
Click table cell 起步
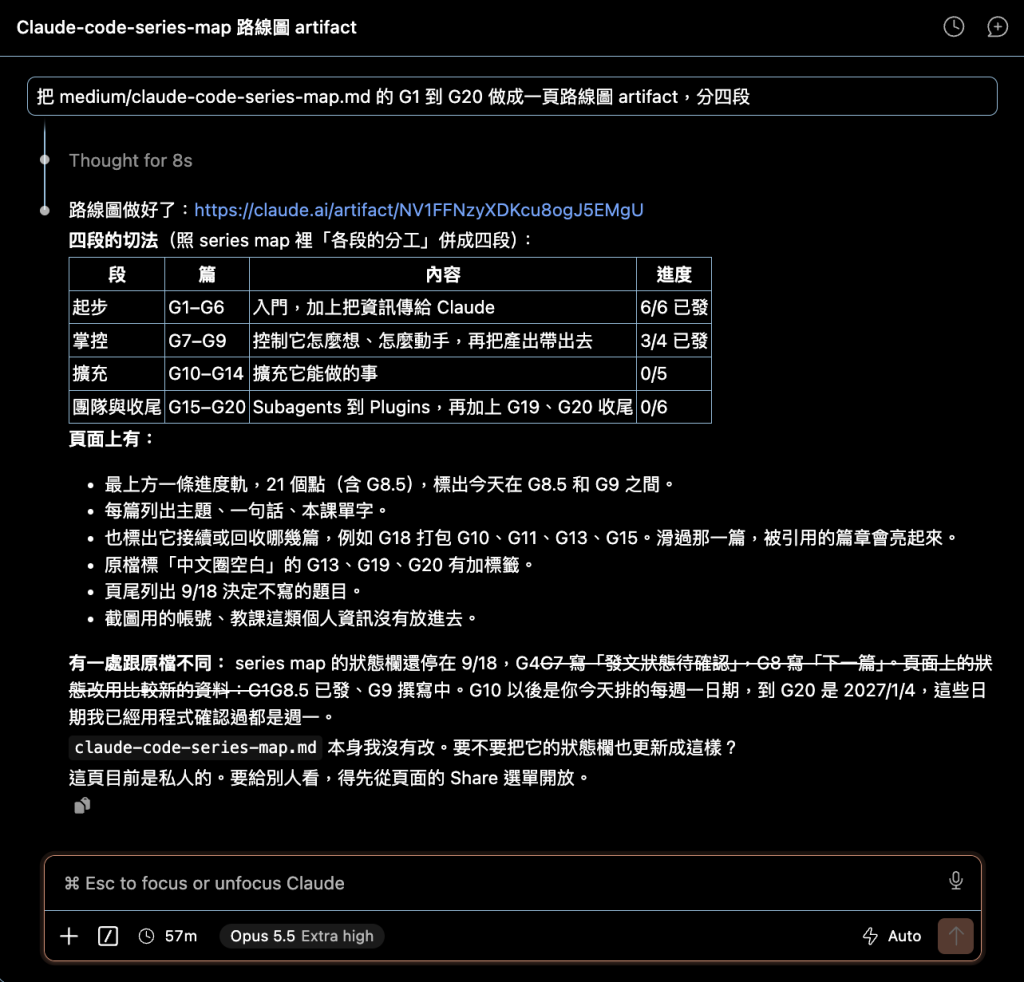(117, 307)
